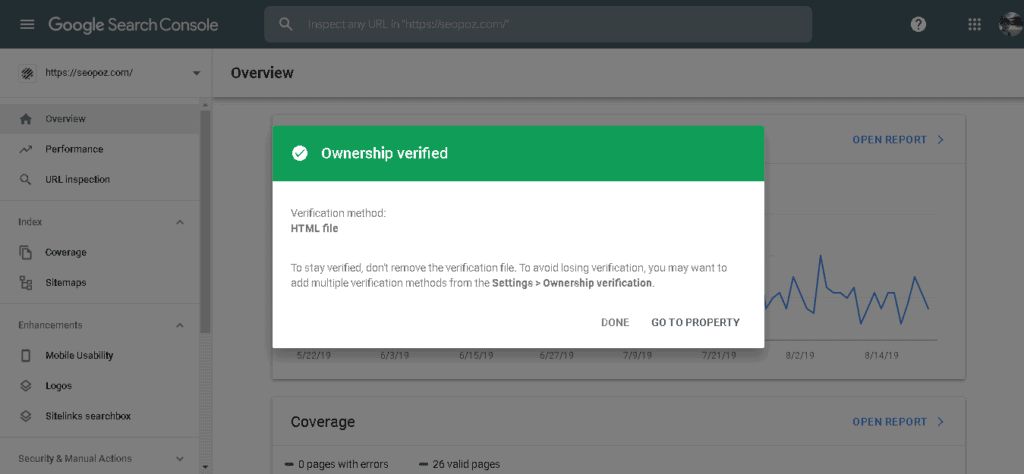Click '0 pages with errors' legend

337,465
